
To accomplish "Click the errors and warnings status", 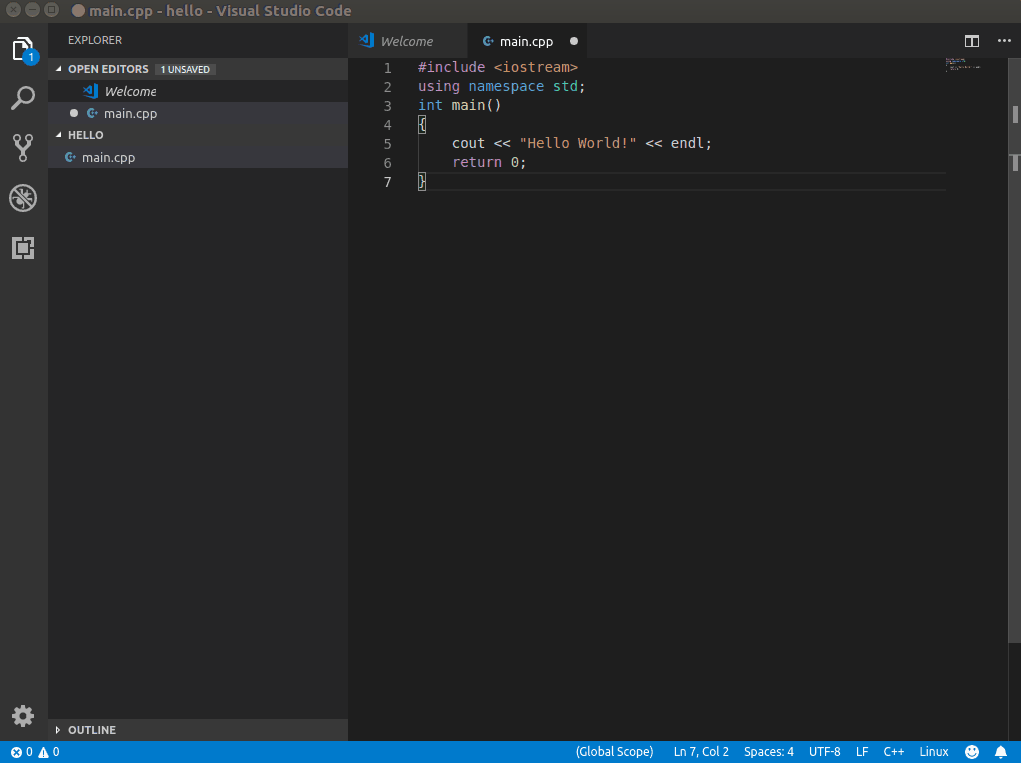I will [x=35, y=752].
